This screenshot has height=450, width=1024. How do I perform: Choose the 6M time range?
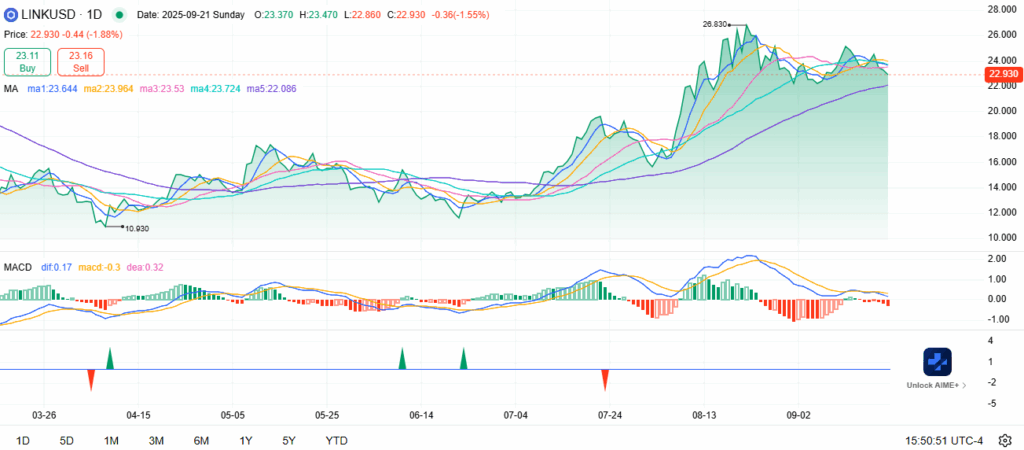201,440
